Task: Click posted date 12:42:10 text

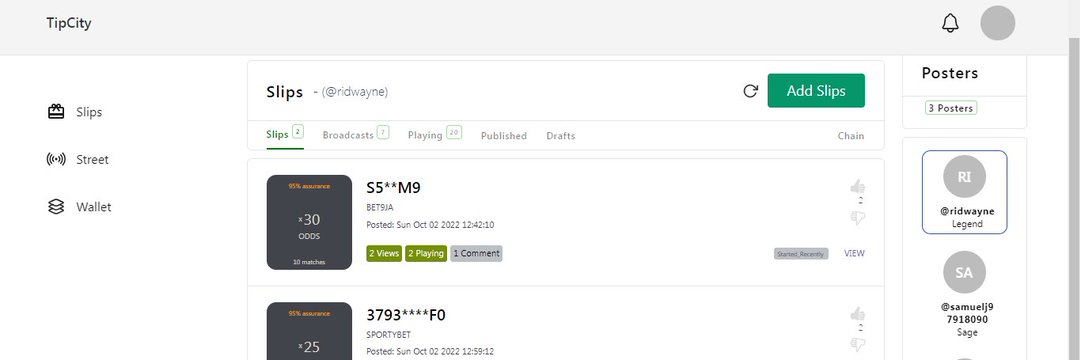Action: coord(430,225)
